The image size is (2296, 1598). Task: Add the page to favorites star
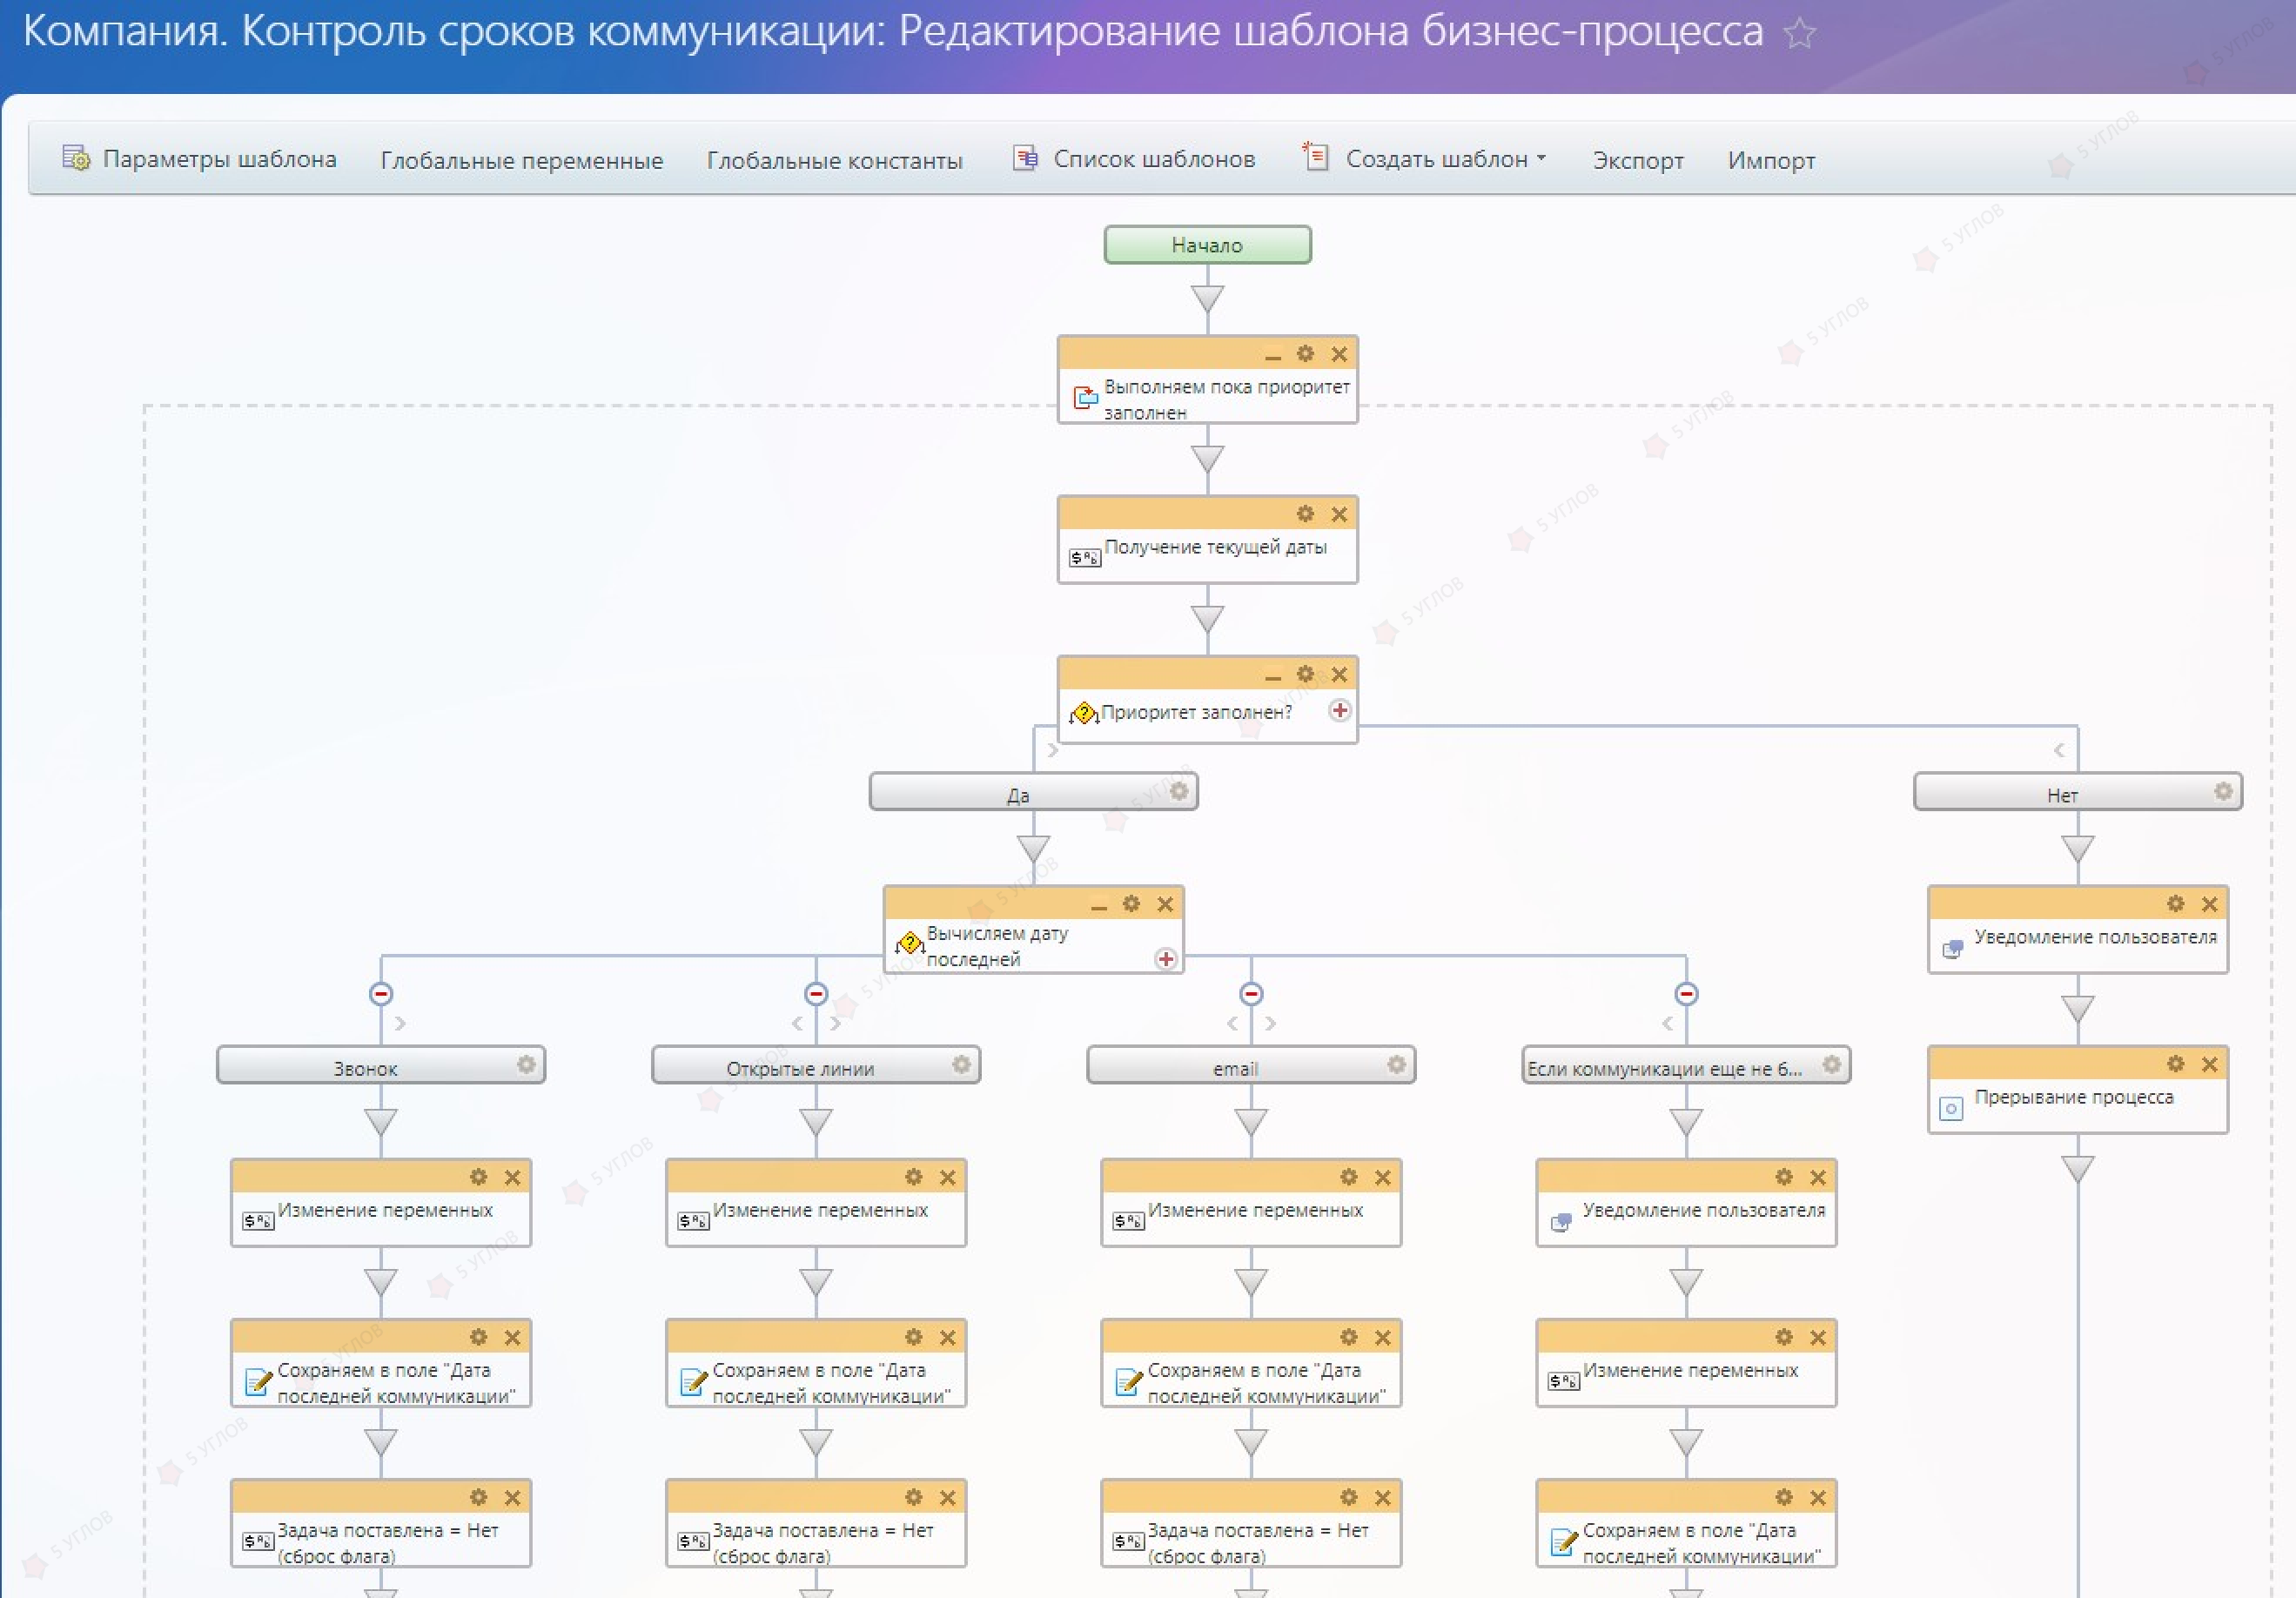[x=1799, y=33]
